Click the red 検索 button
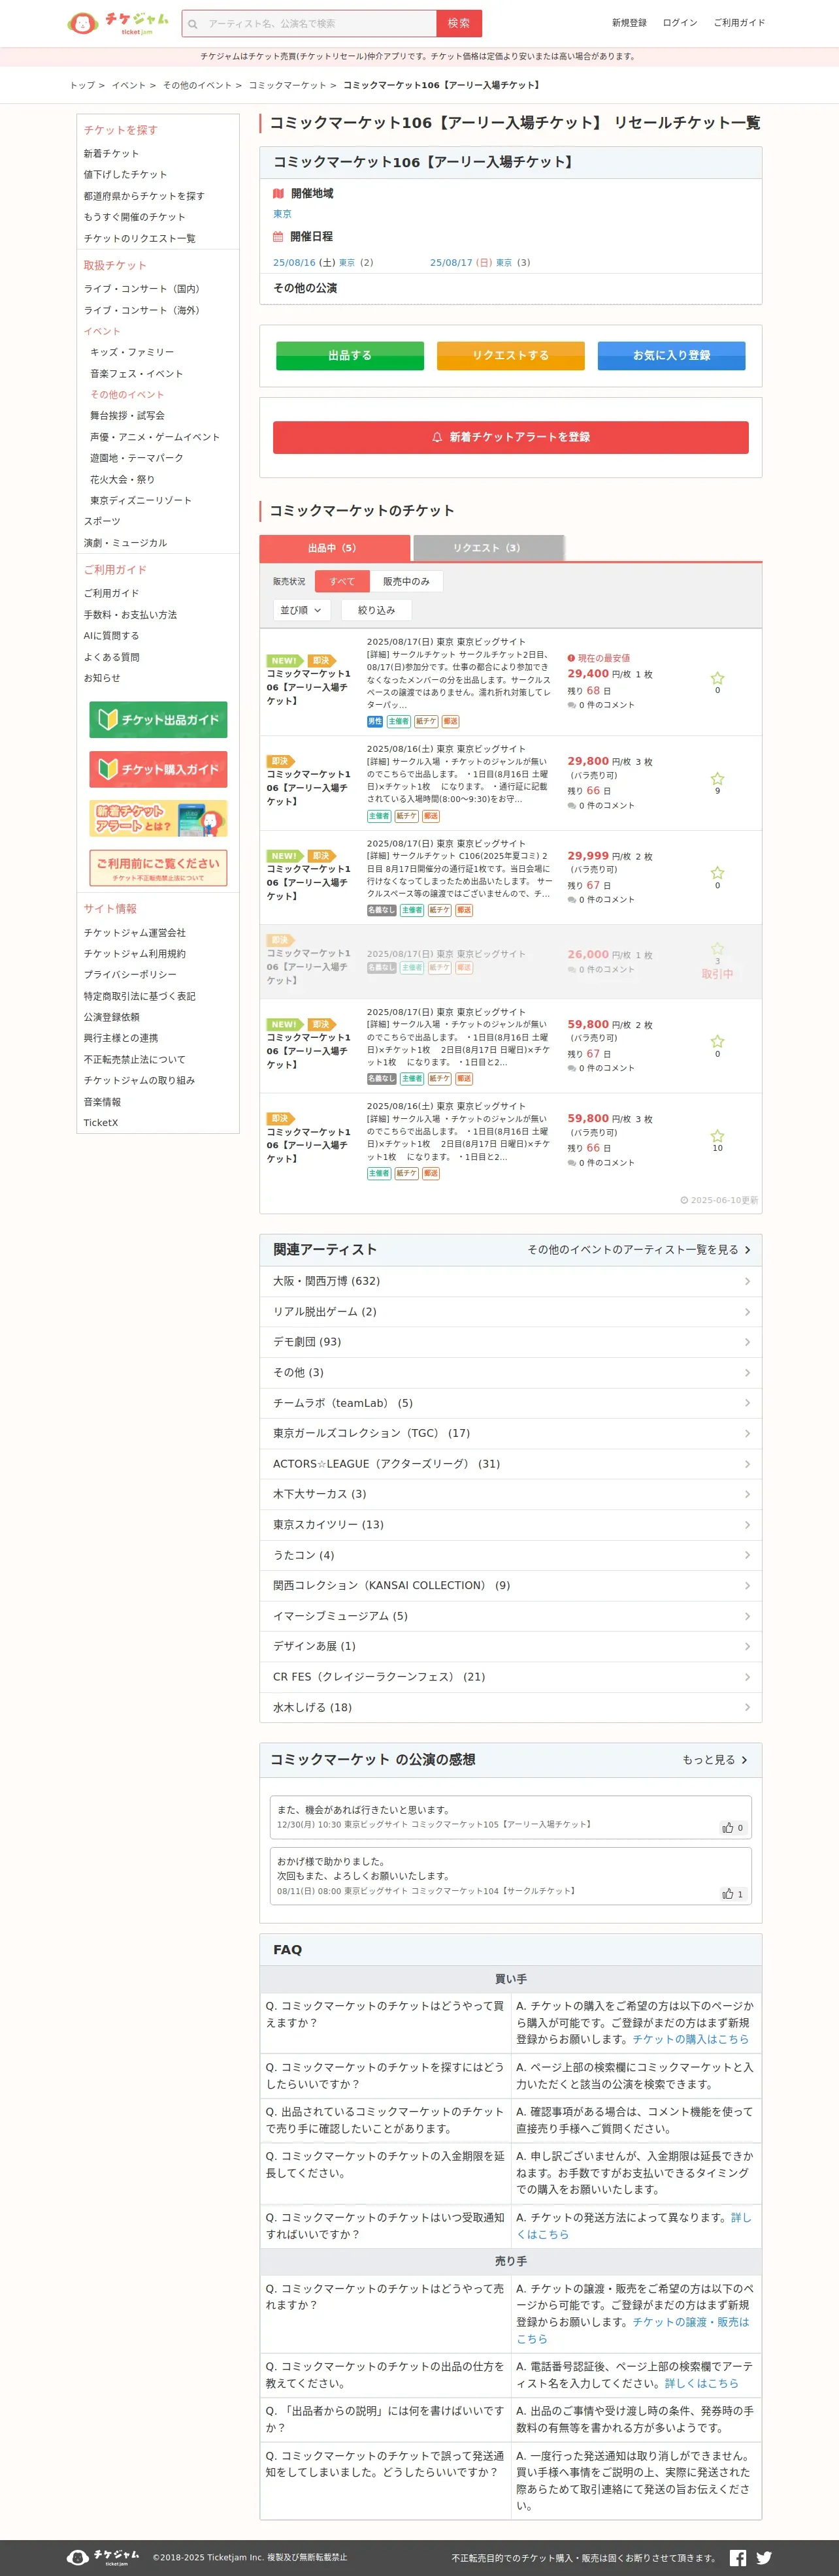 coord(459,23)
